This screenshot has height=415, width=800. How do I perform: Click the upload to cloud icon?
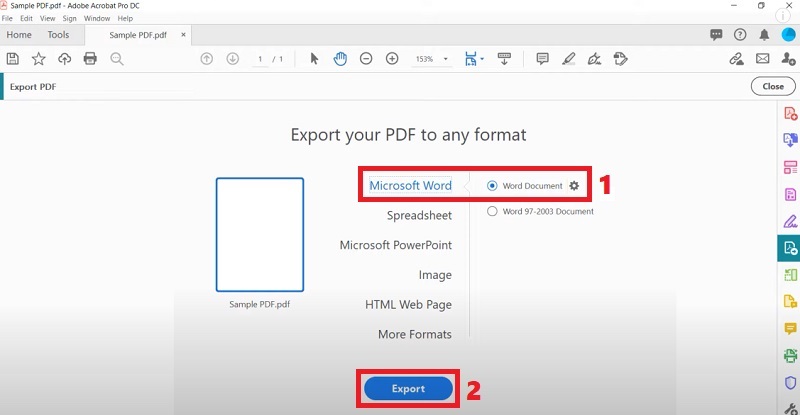[64, 59]
